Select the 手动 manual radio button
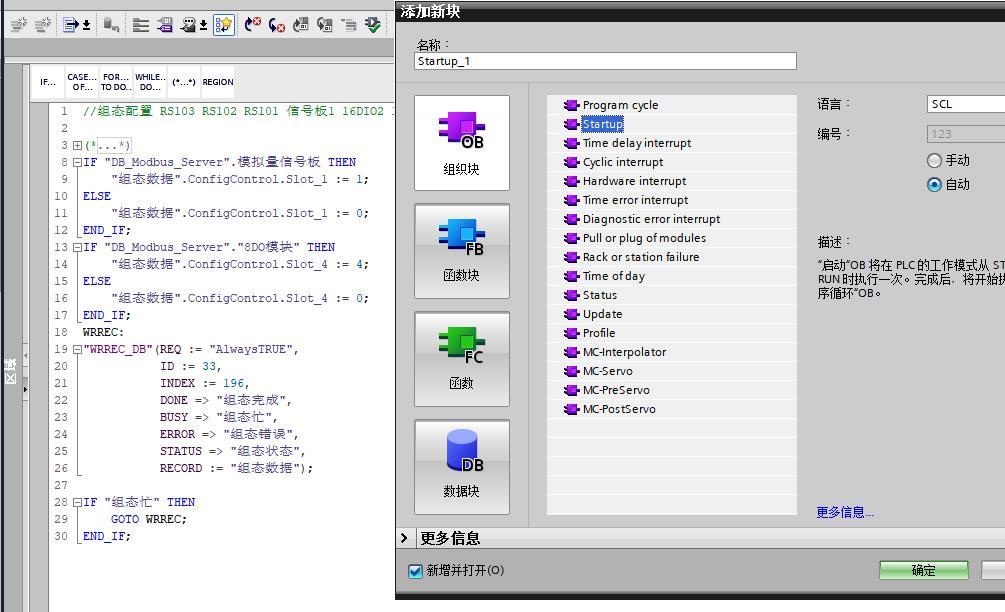This screenshot has width=1005, height=612. tap(934, 160)
